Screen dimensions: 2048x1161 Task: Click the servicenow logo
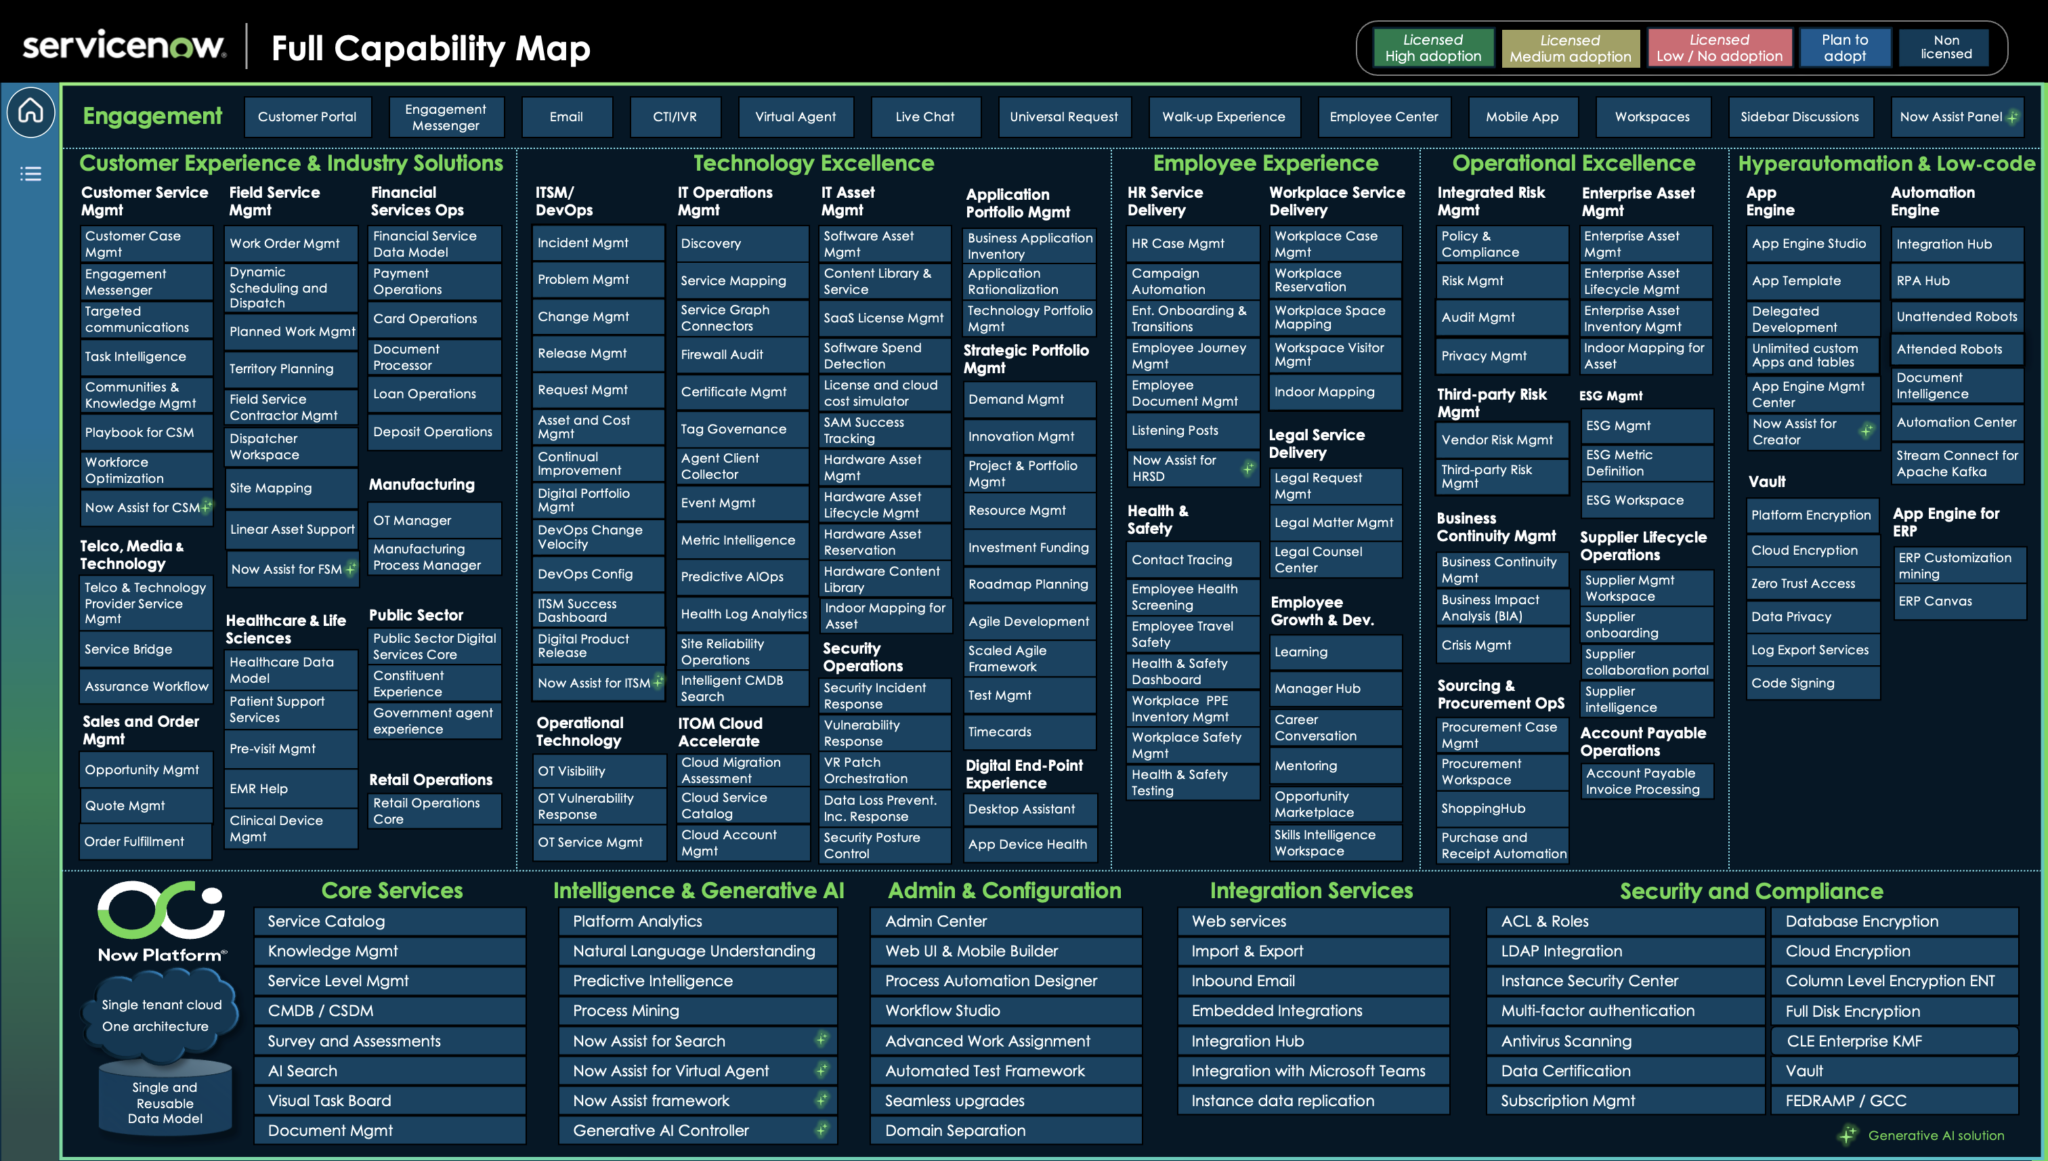point(124,46)
